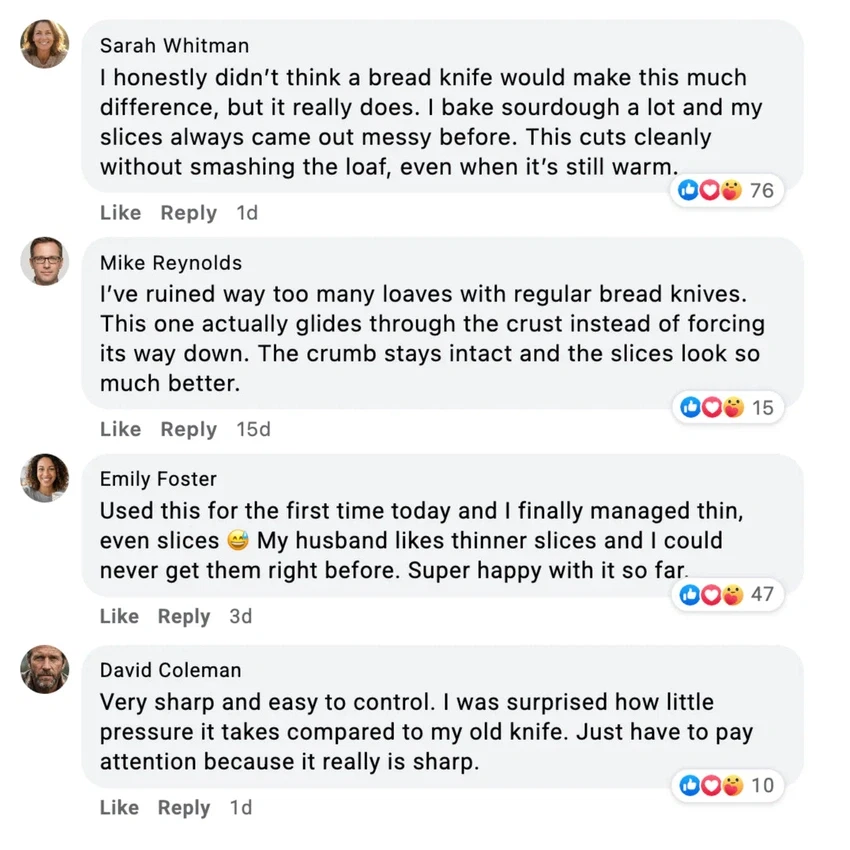The image size is (850, 850).
Task: Like Mike Reynolds' comment
Action: (120, 429)
